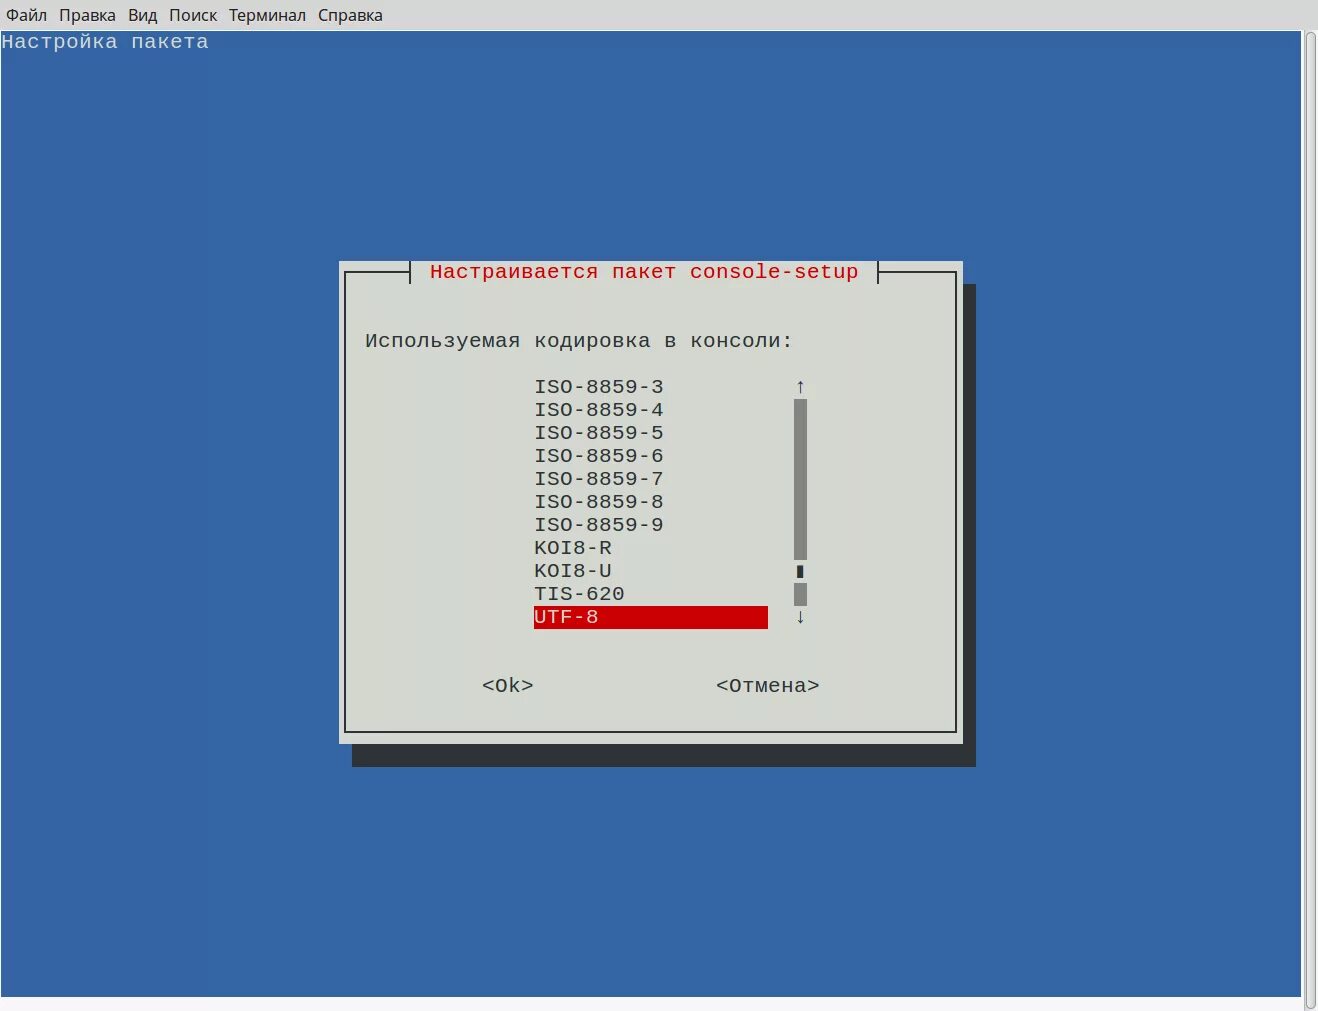
Task: Click the terminal window vertical scrollbar
Action: [1310, 519]
